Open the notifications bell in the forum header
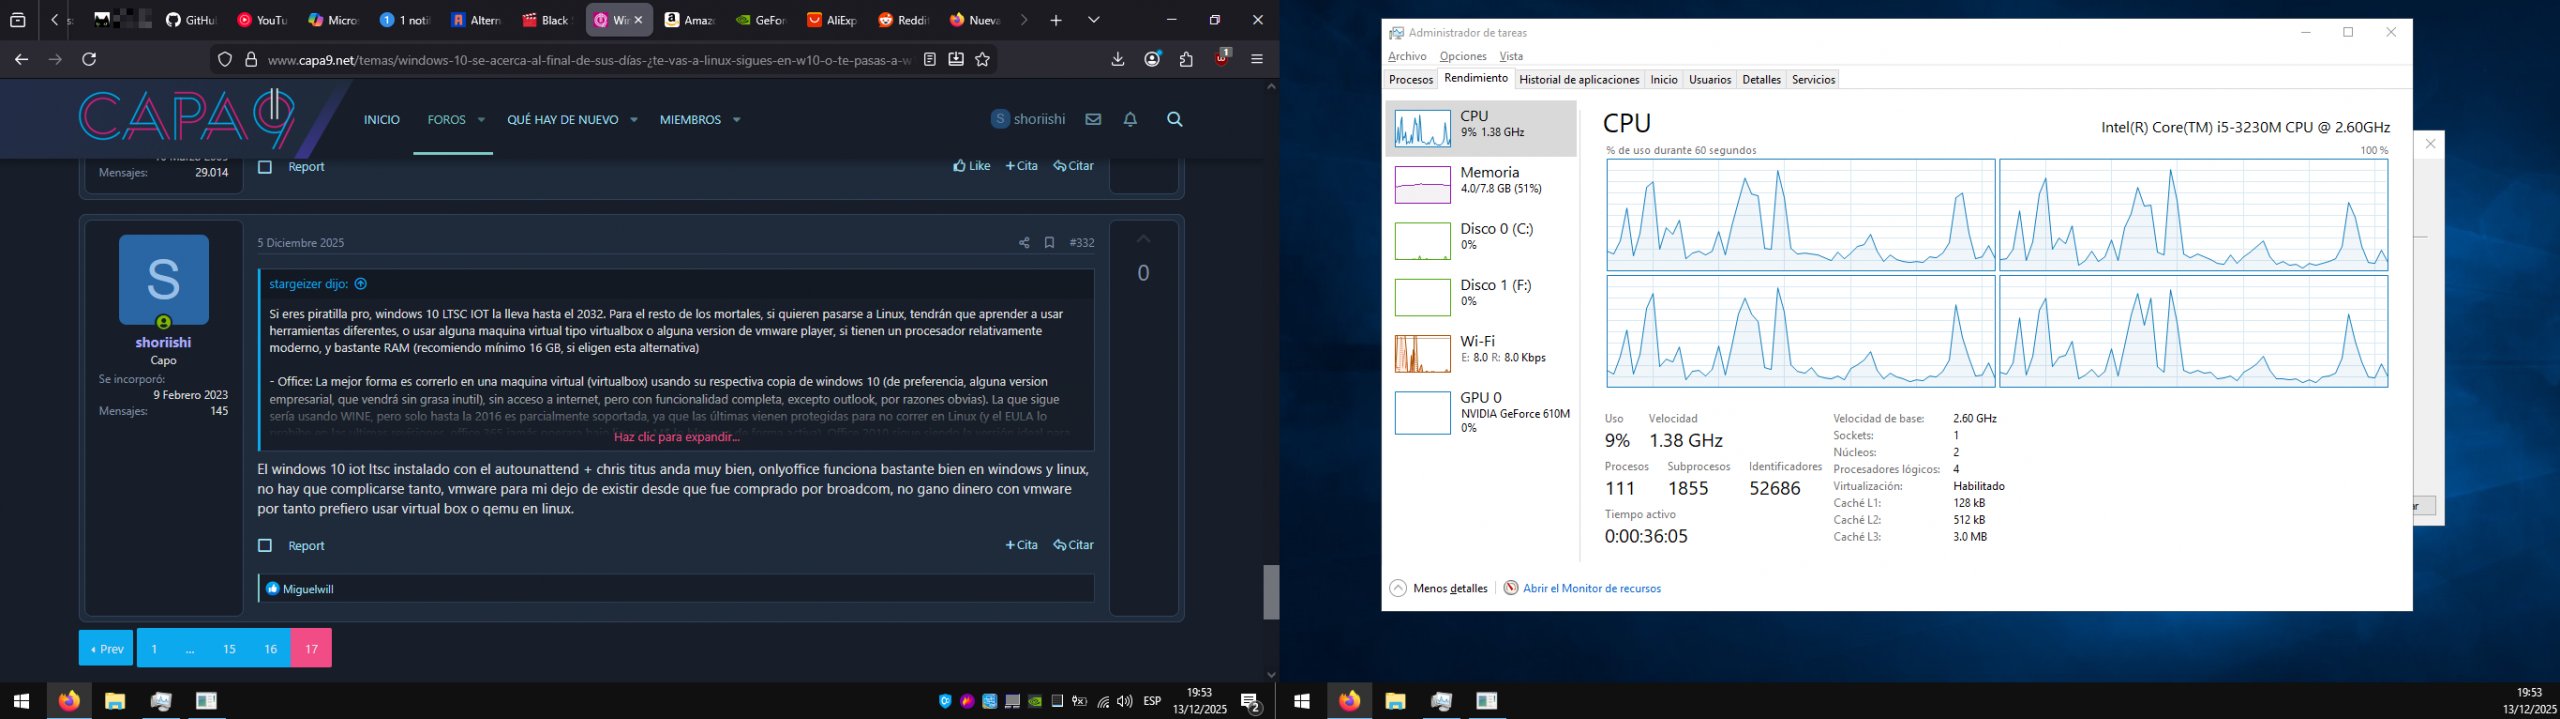Screen dimensions: 2560x719 pos(1130,119)
